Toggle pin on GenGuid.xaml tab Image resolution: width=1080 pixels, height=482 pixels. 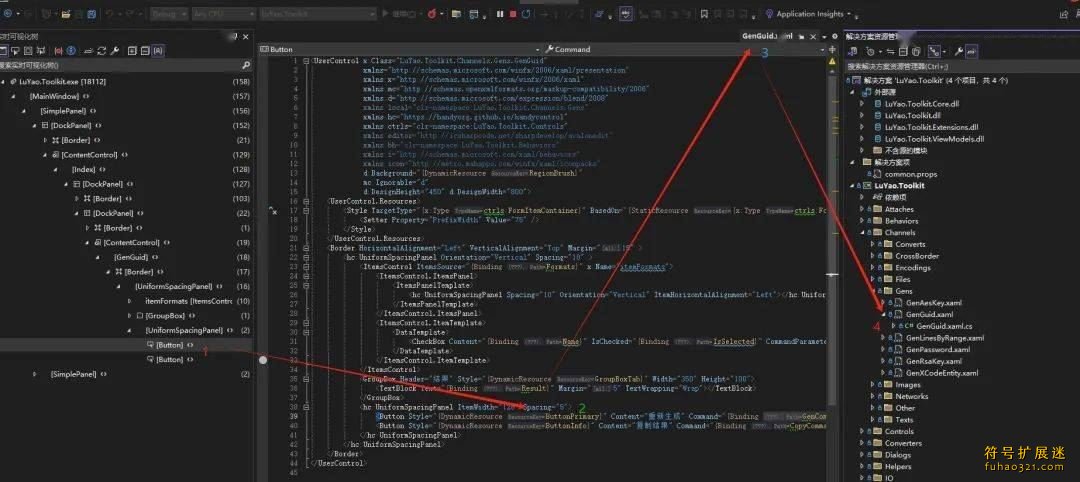pos(801,36)
